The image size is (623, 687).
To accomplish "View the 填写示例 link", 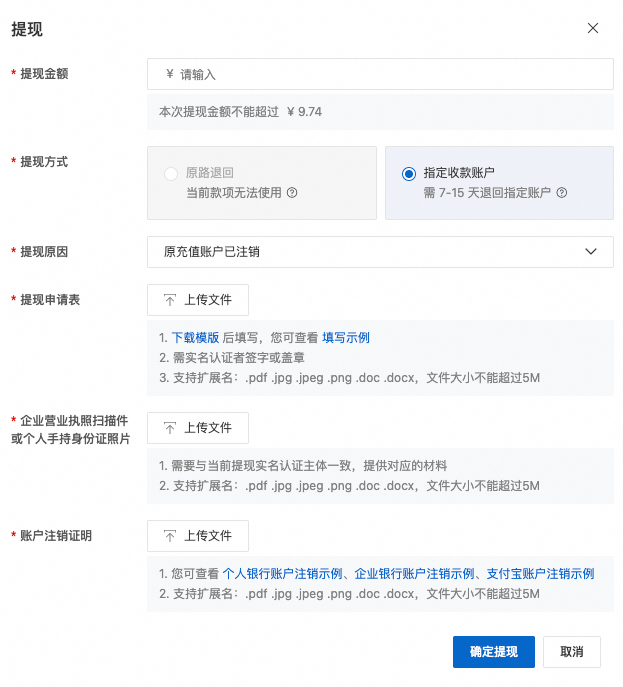I will [346, 338].
